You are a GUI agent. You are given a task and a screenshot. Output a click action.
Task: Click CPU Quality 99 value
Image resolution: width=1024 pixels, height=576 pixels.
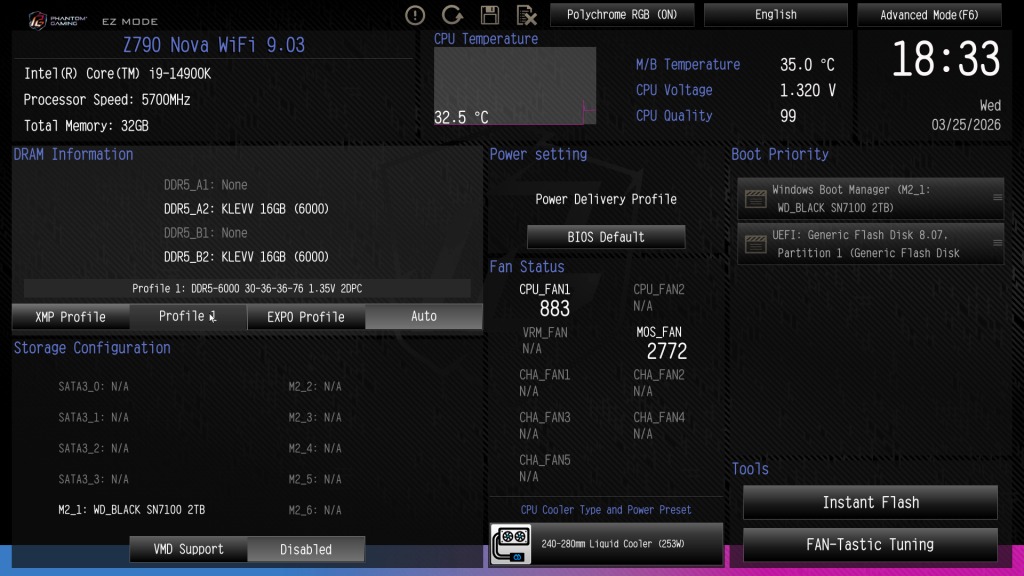(788, 116)
